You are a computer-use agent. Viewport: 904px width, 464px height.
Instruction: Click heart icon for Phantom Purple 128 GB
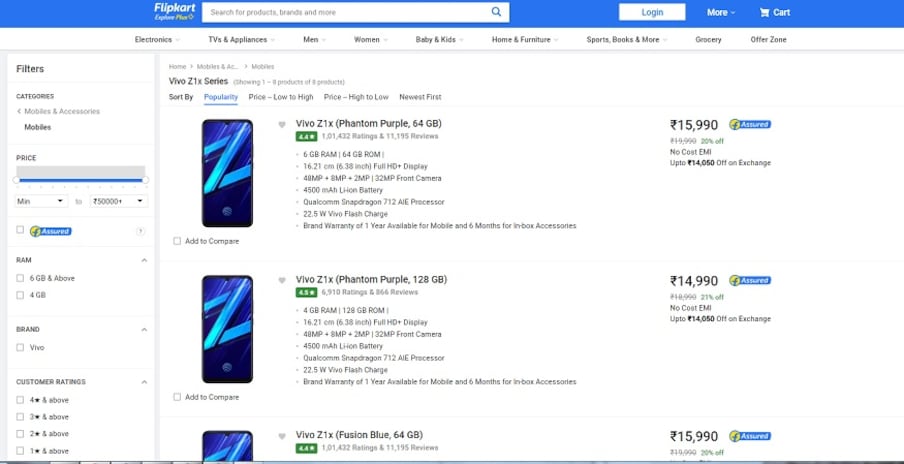click(283, 280)
